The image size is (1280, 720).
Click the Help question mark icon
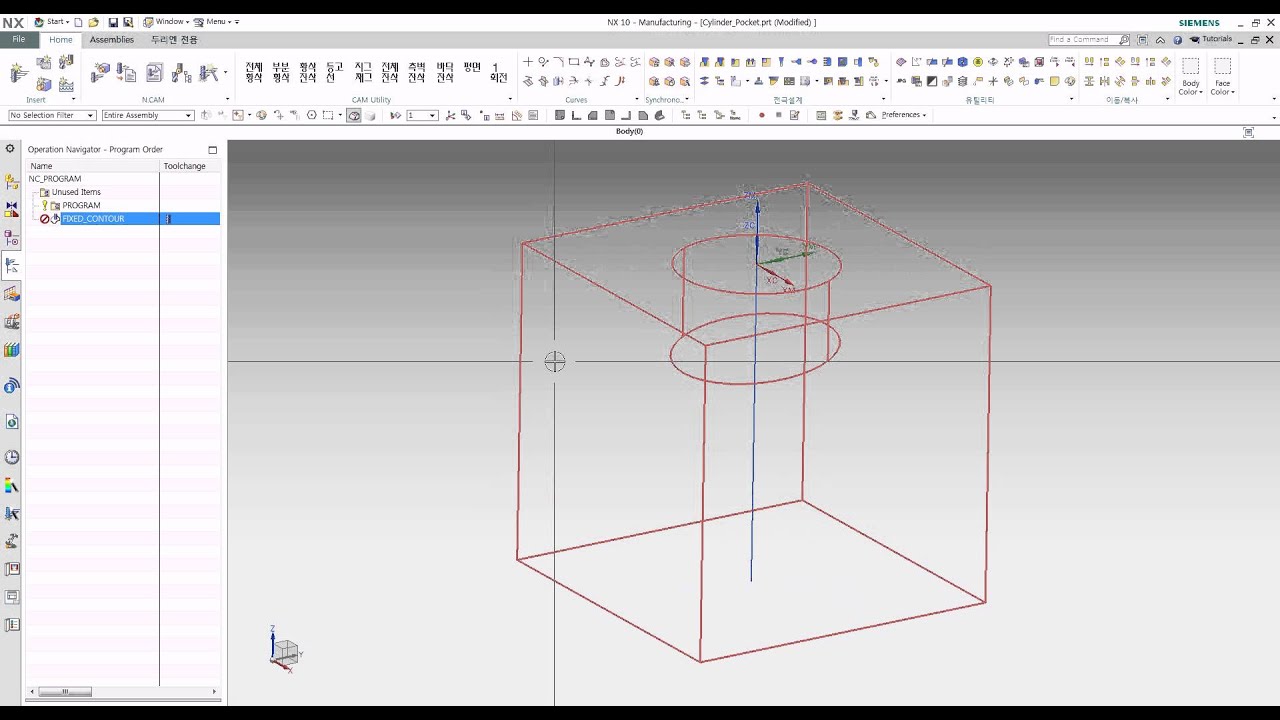coord(1178,40)
